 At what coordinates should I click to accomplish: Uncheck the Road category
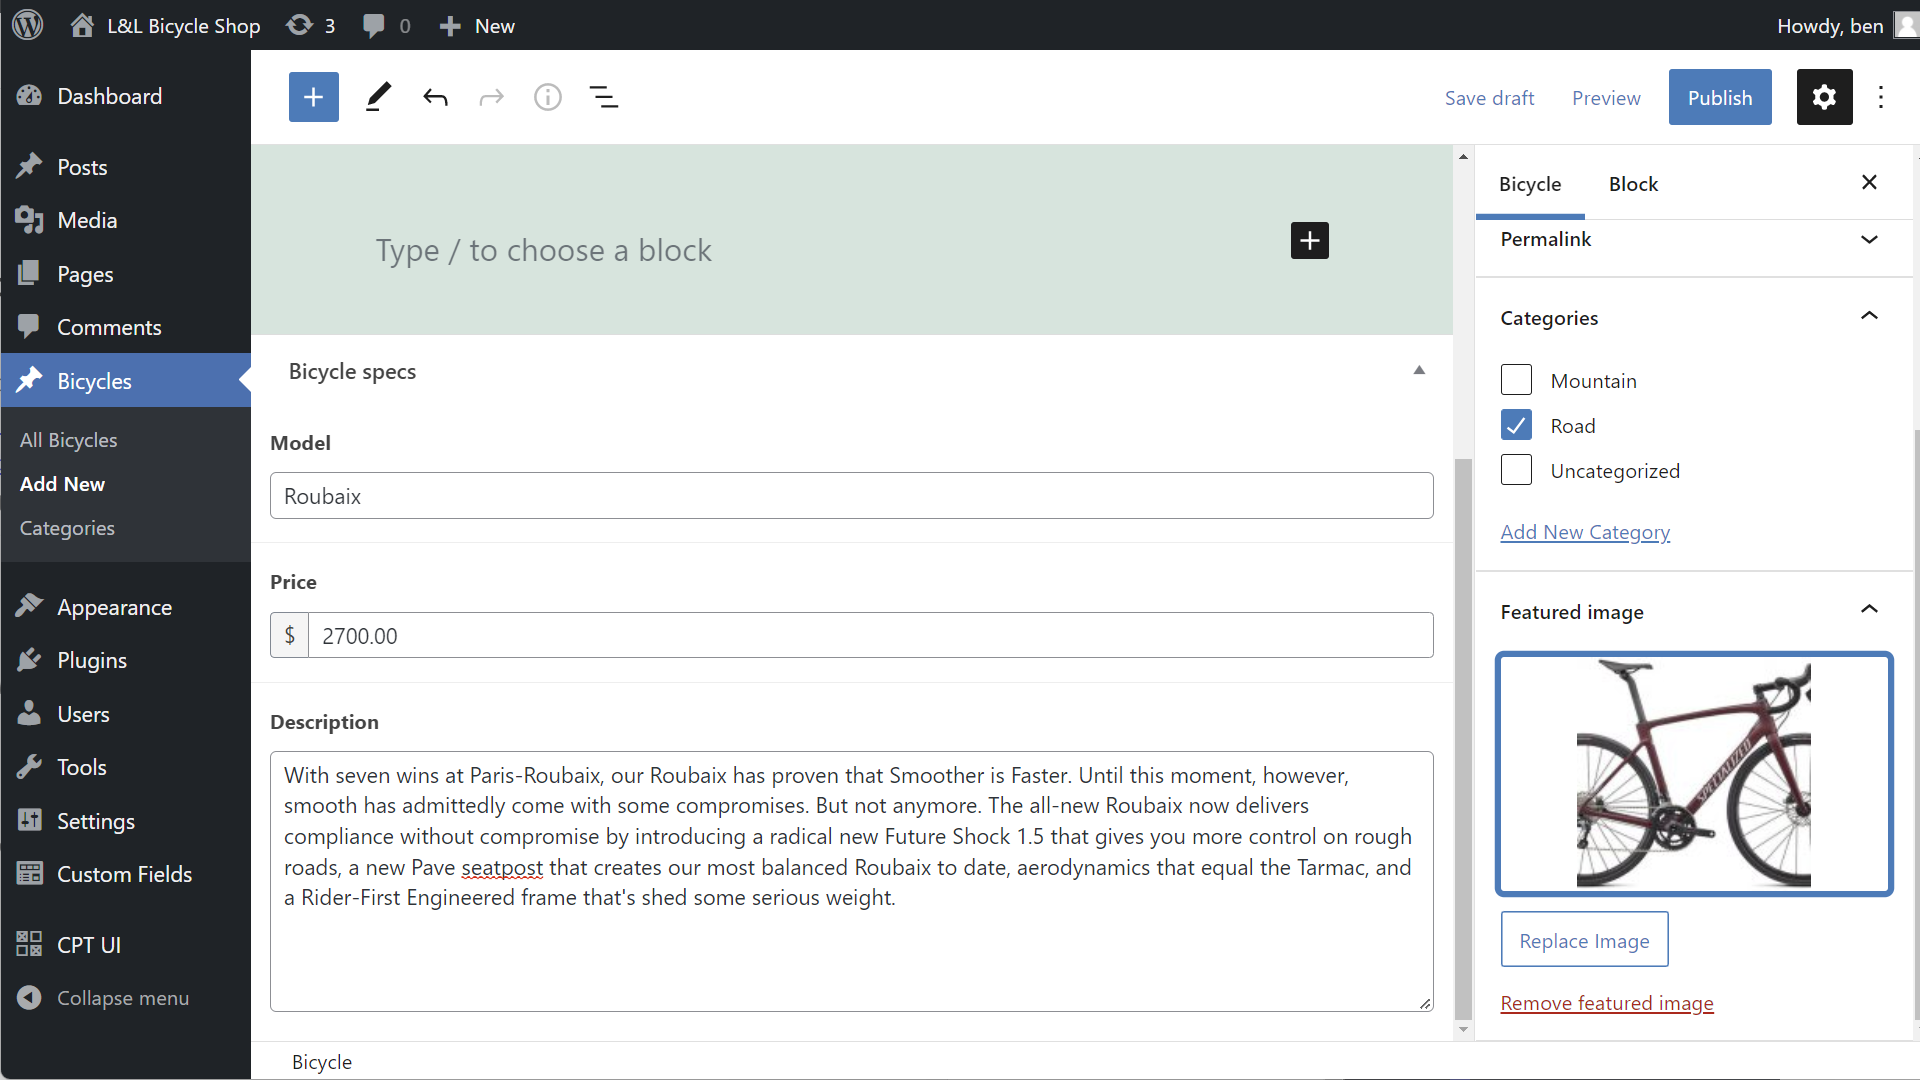click(1516, 425)
